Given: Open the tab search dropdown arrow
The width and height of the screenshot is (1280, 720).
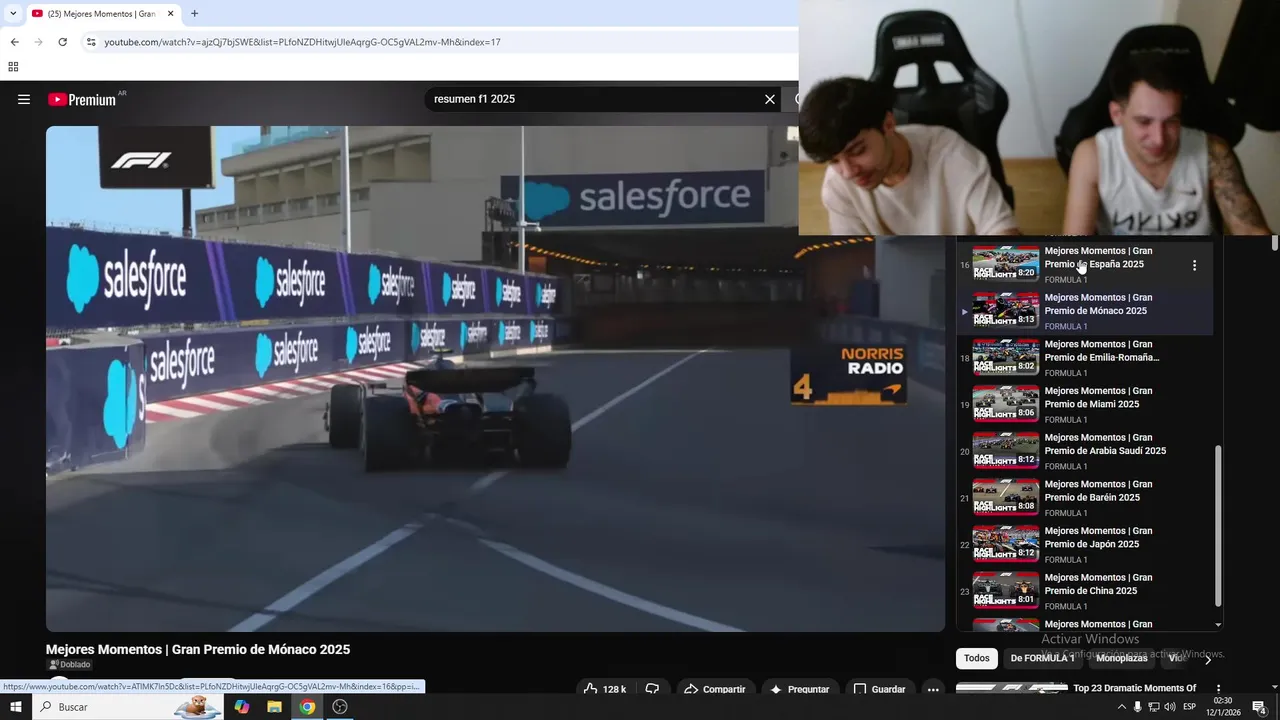Looking at the screenshot, I should 12,13.
